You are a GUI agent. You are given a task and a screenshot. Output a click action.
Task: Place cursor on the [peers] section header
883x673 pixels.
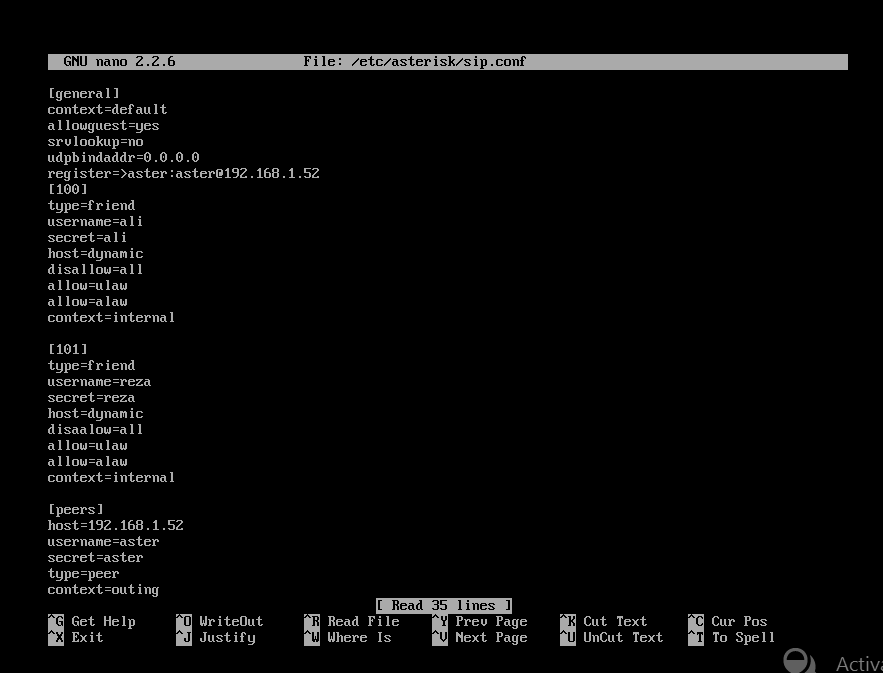76,509
